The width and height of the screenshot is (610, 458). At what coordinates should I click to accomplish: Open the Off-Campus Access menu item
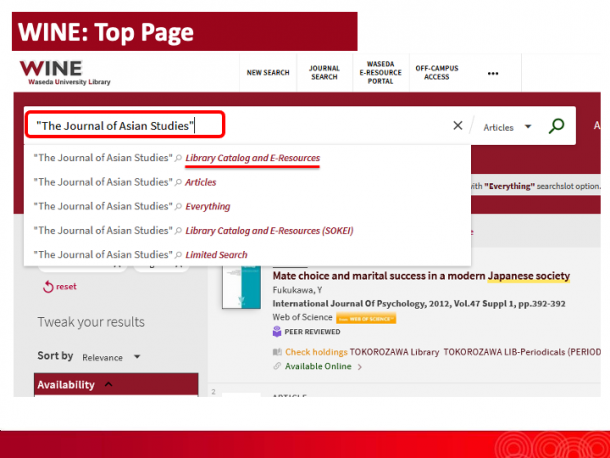[437, 73]
